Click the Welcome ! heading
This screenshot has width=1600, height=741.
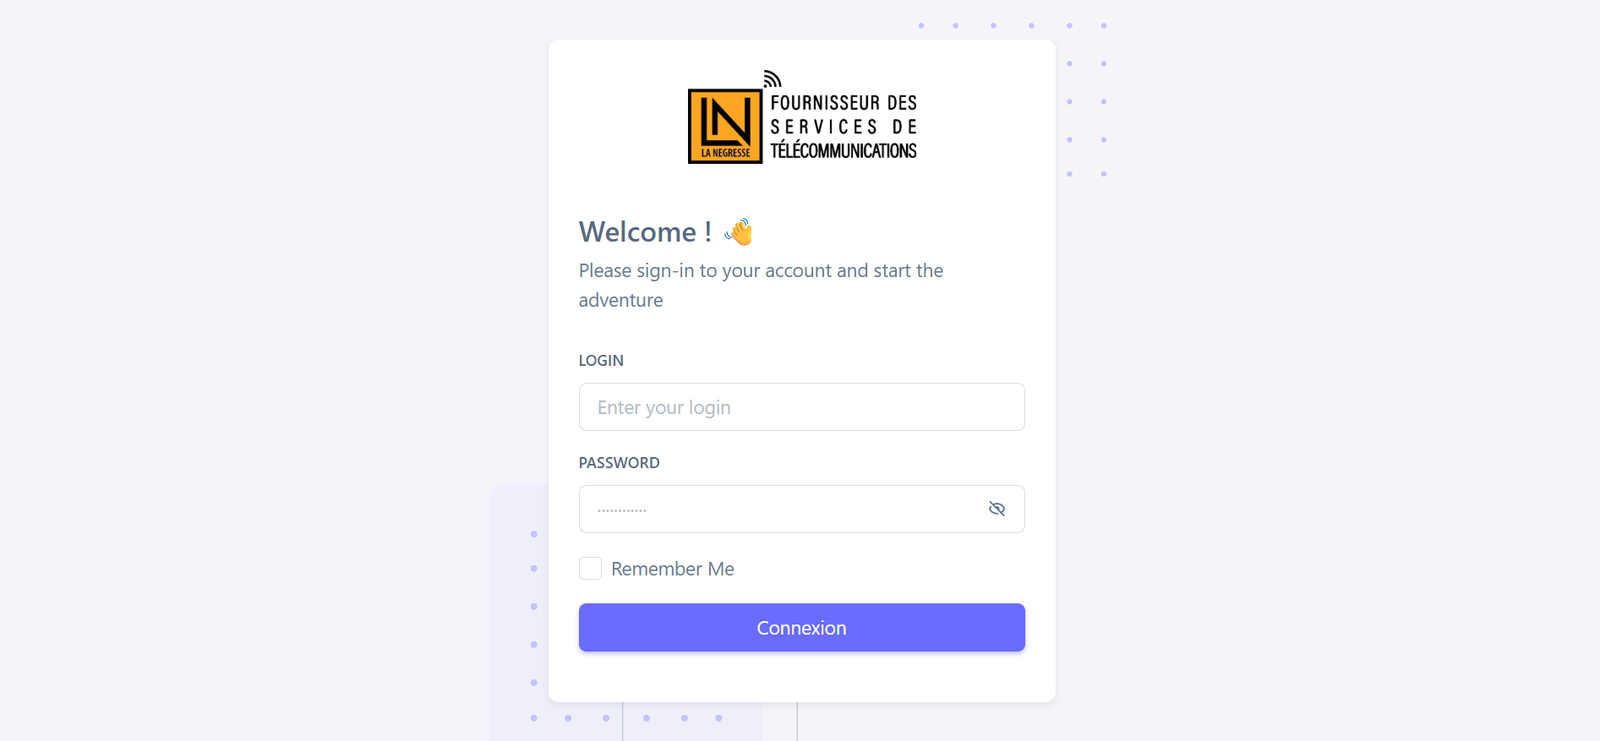[x=645, y=232]
